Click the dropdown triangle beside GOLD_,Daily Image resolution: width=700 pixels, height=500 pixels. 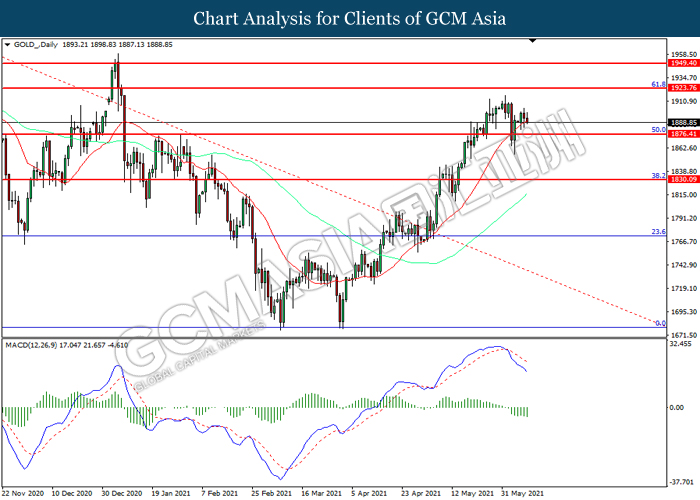pos(7,45)
